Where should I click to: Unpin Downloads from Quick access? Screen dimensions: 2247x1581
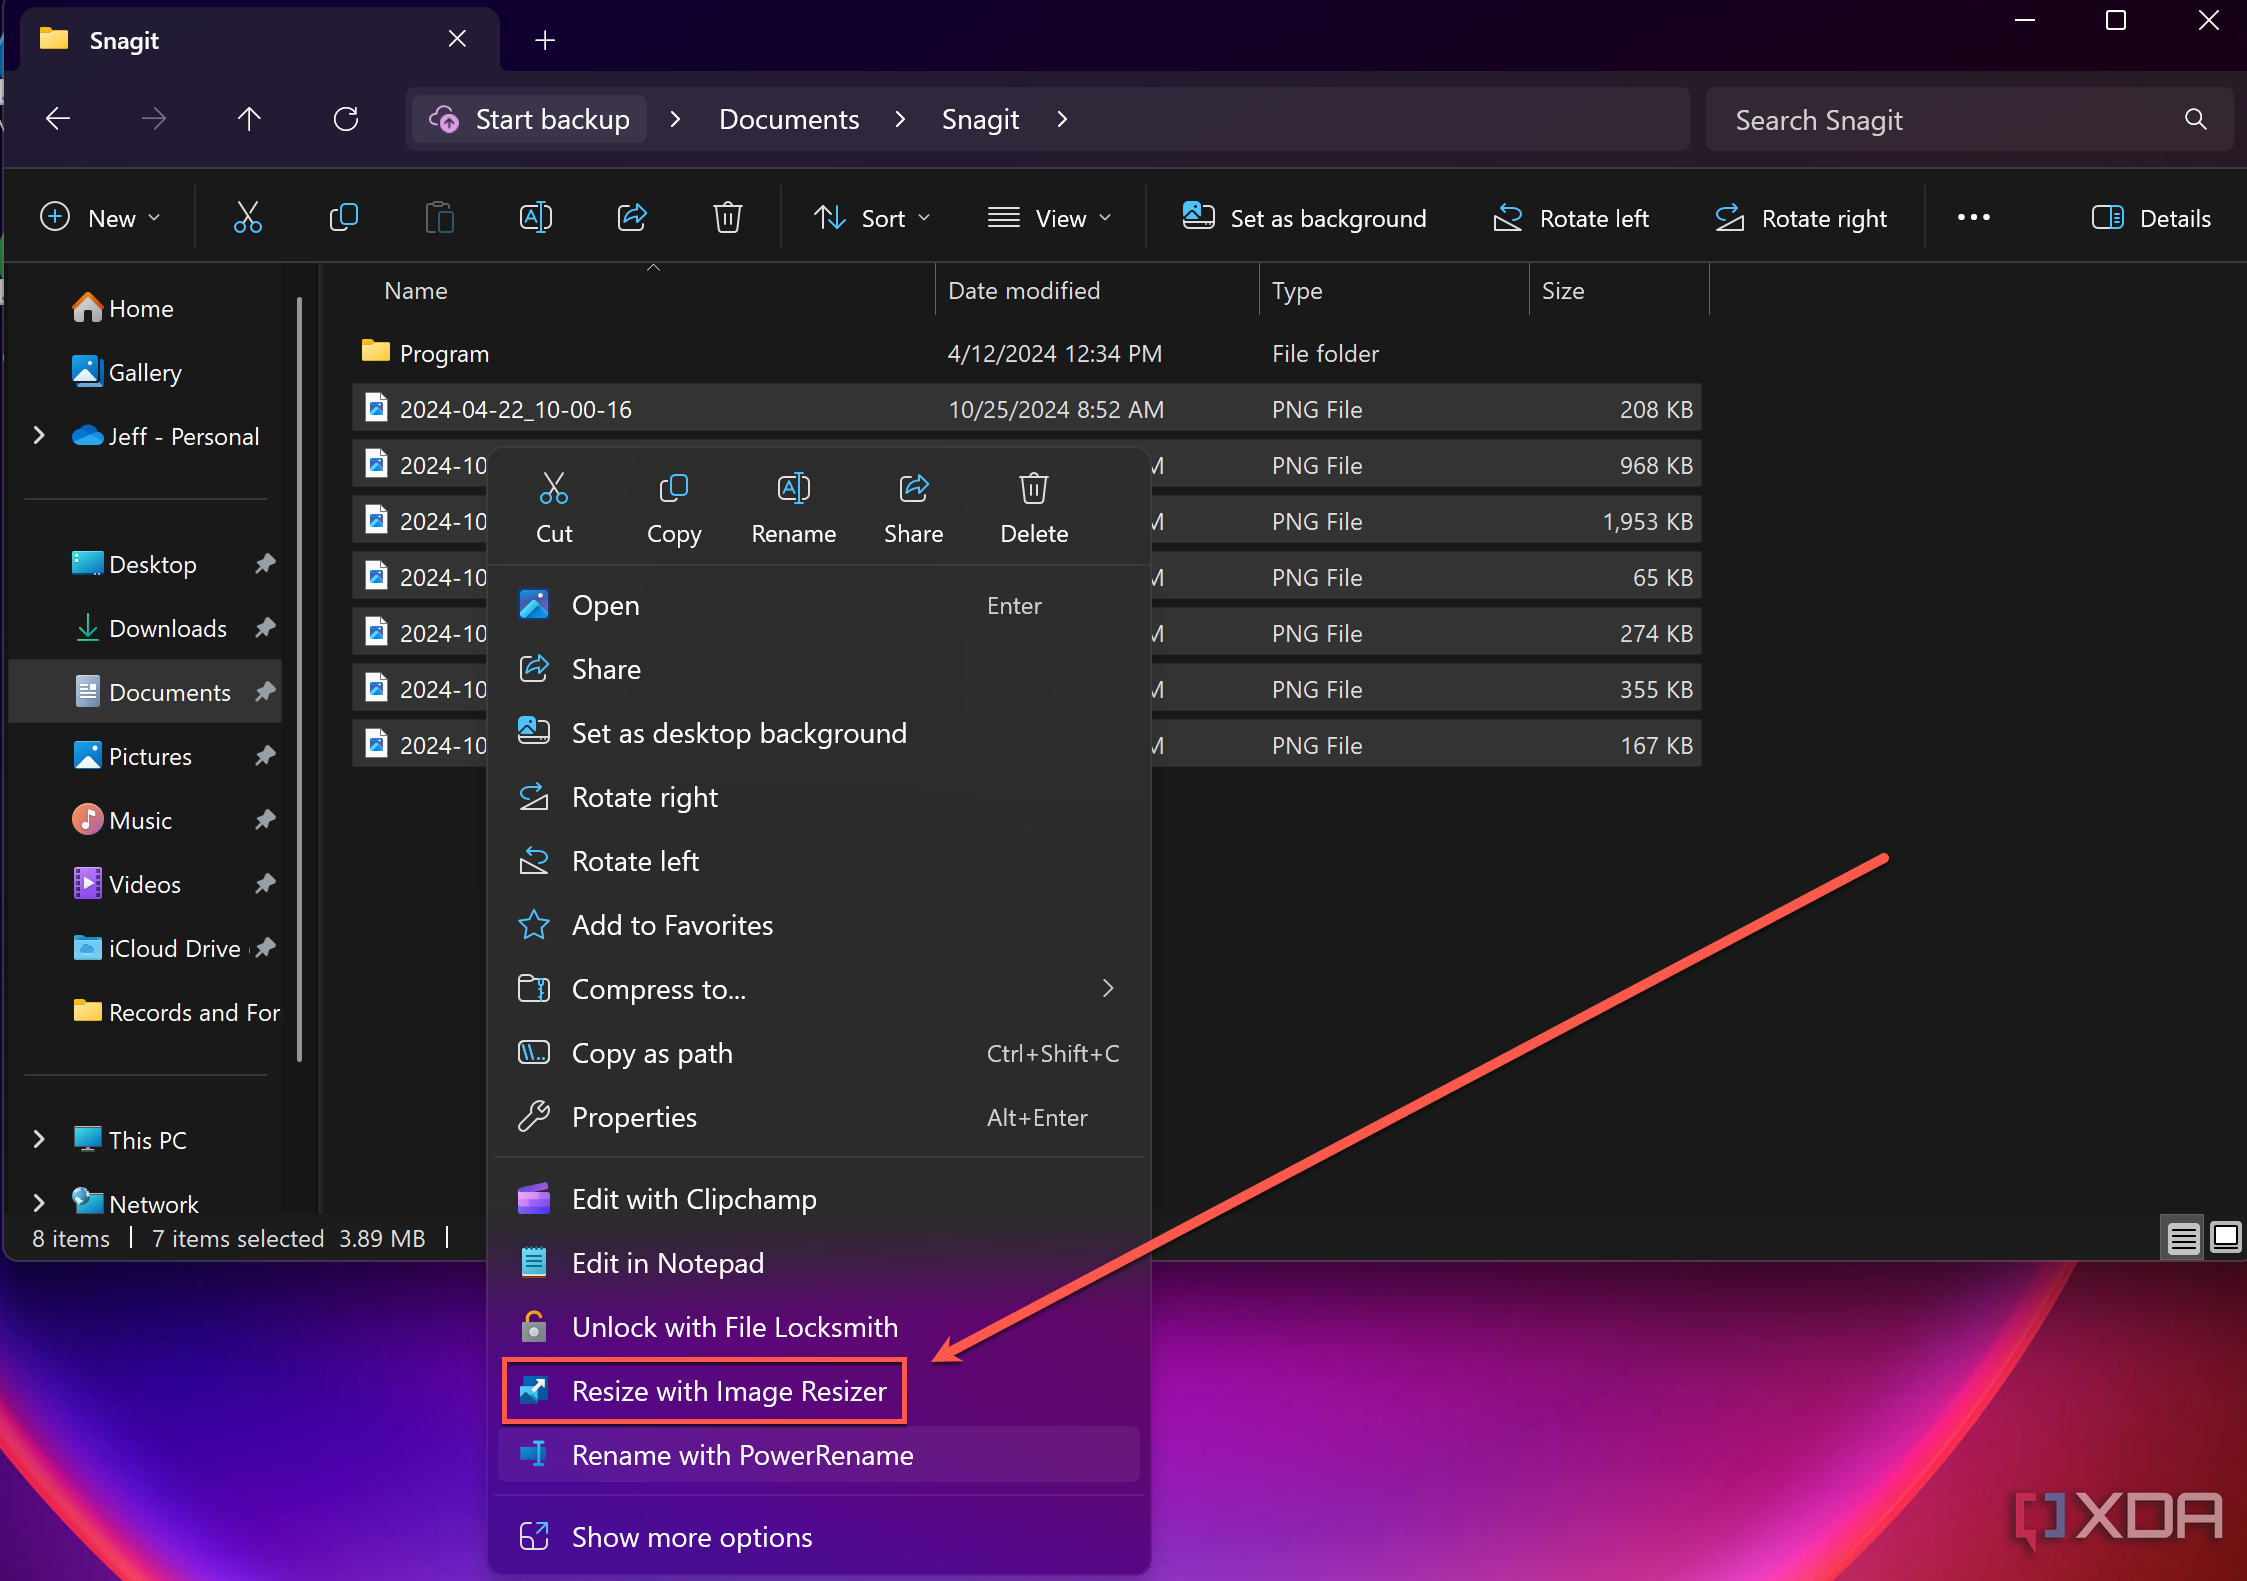[265, 628]
